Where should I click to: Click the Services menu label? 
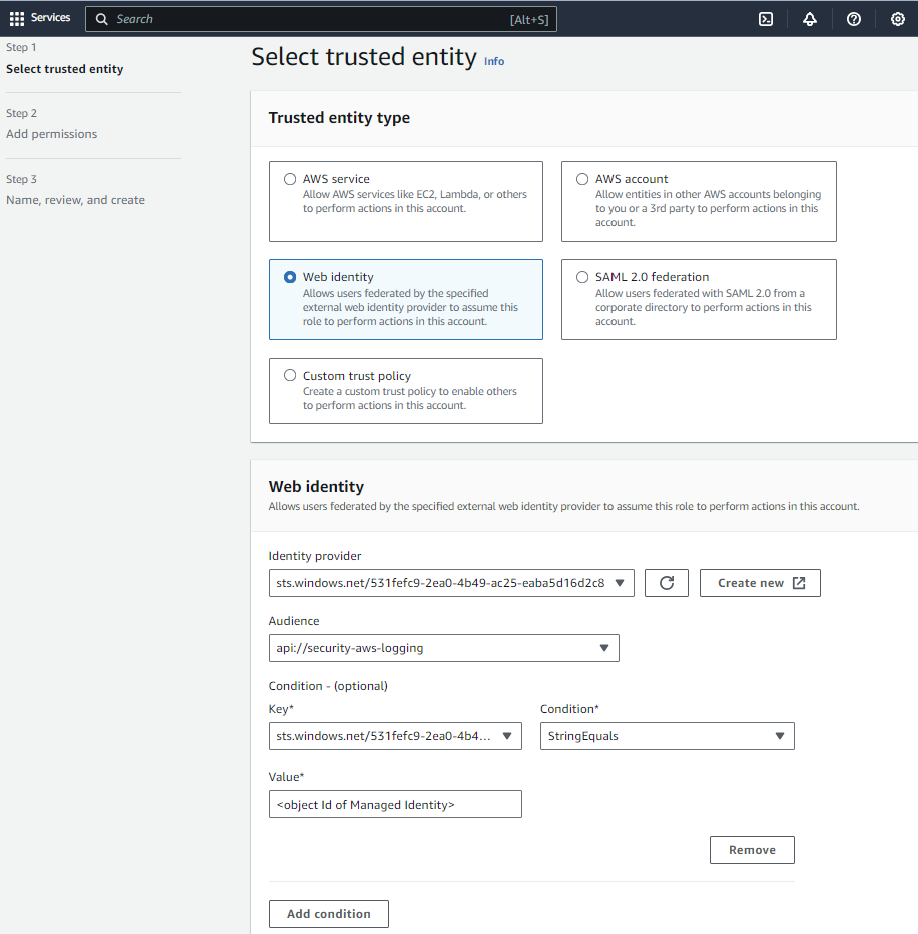[51, 18]
